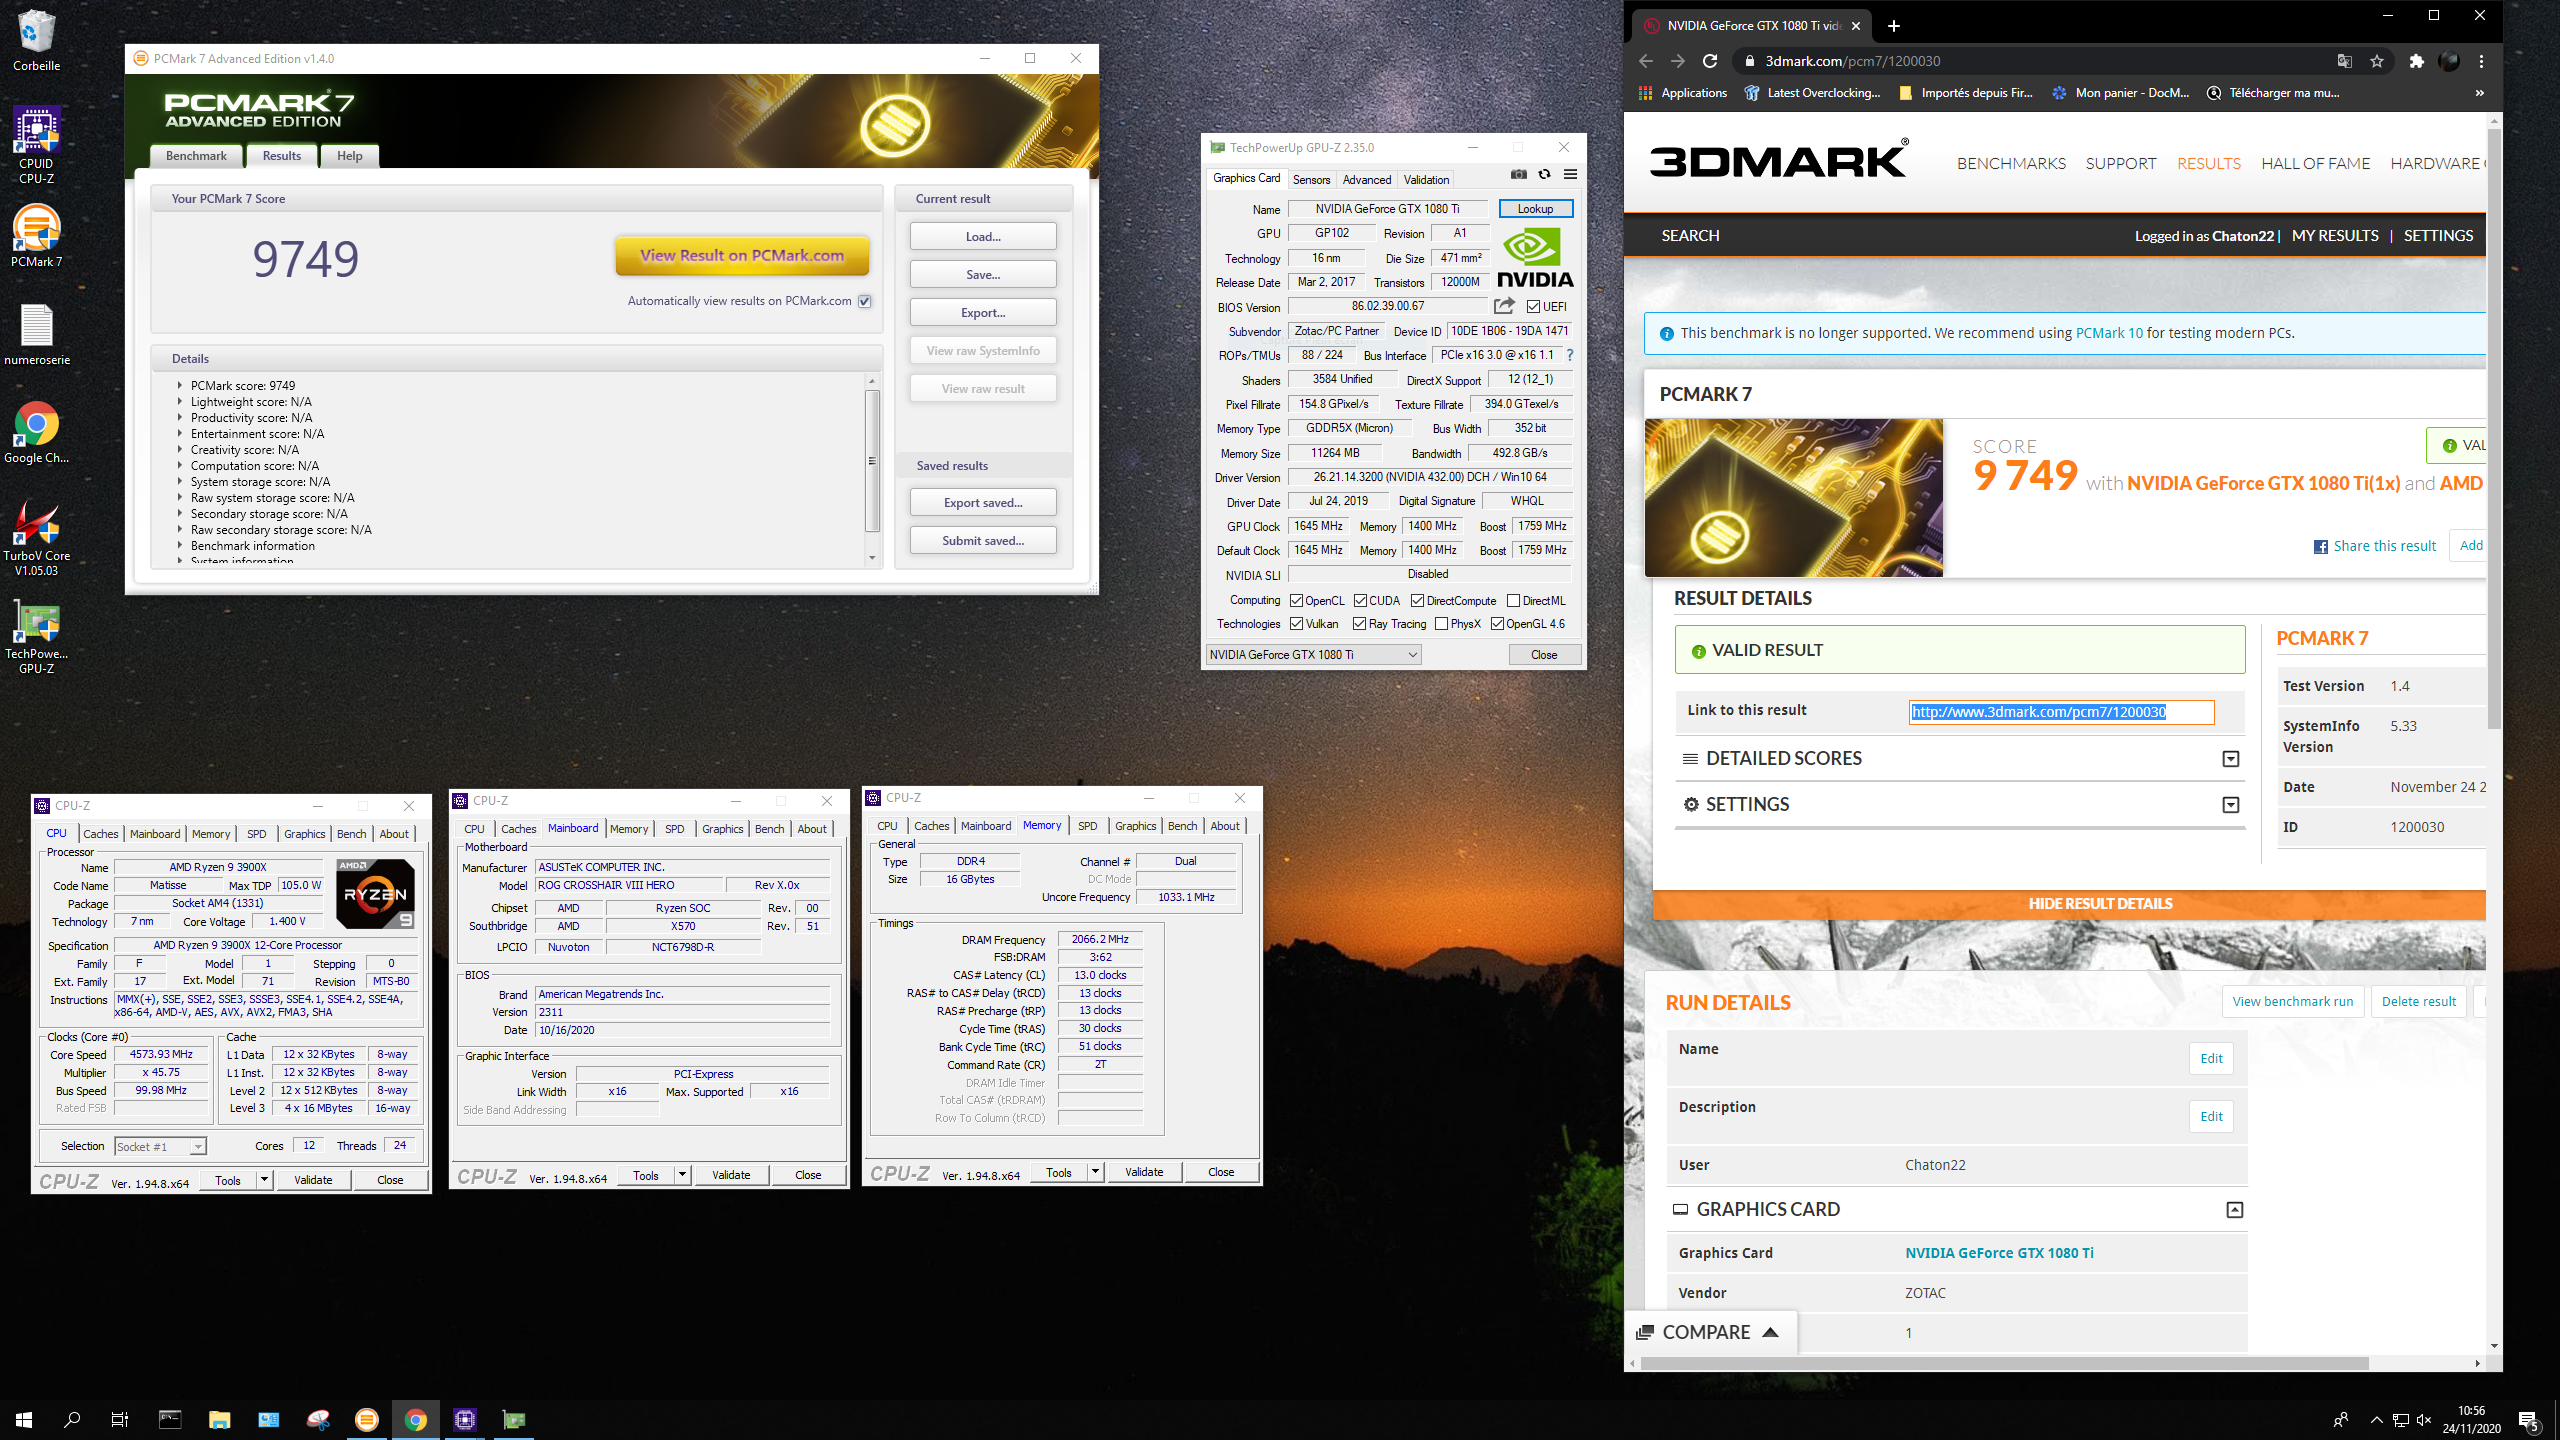Click the Delete result button

2418,1001
